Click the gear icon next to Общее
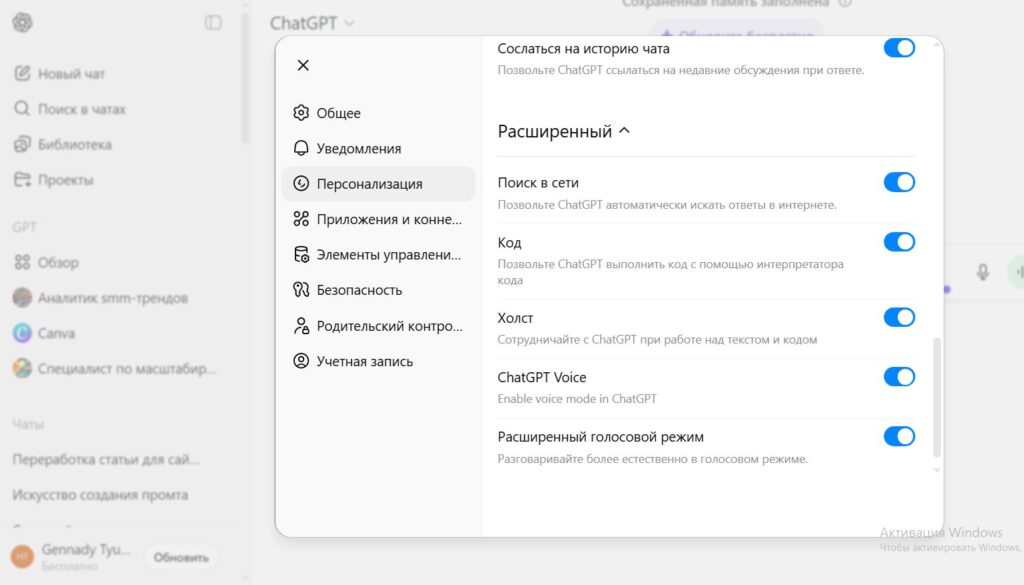Image resolution: width=1024 pixels, height=585 pixels. point(301,113)
